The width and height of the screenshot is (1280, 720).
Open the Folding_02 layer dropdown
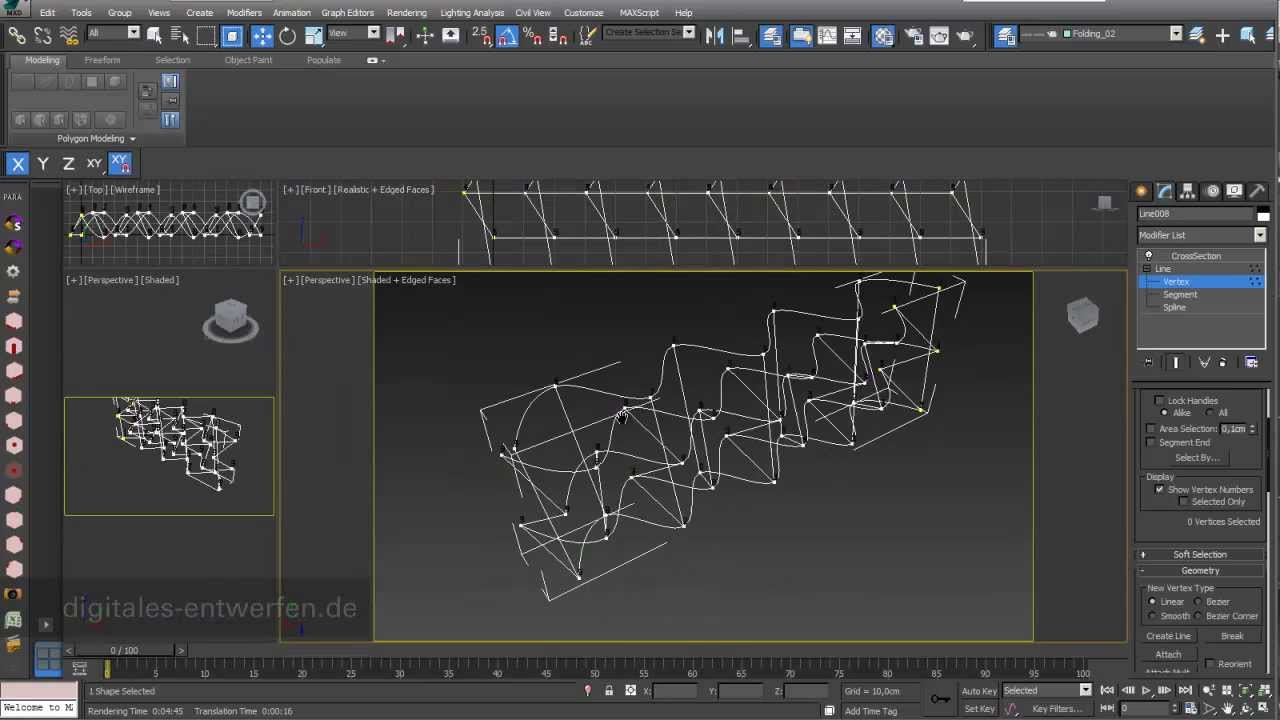(1176, 34)
